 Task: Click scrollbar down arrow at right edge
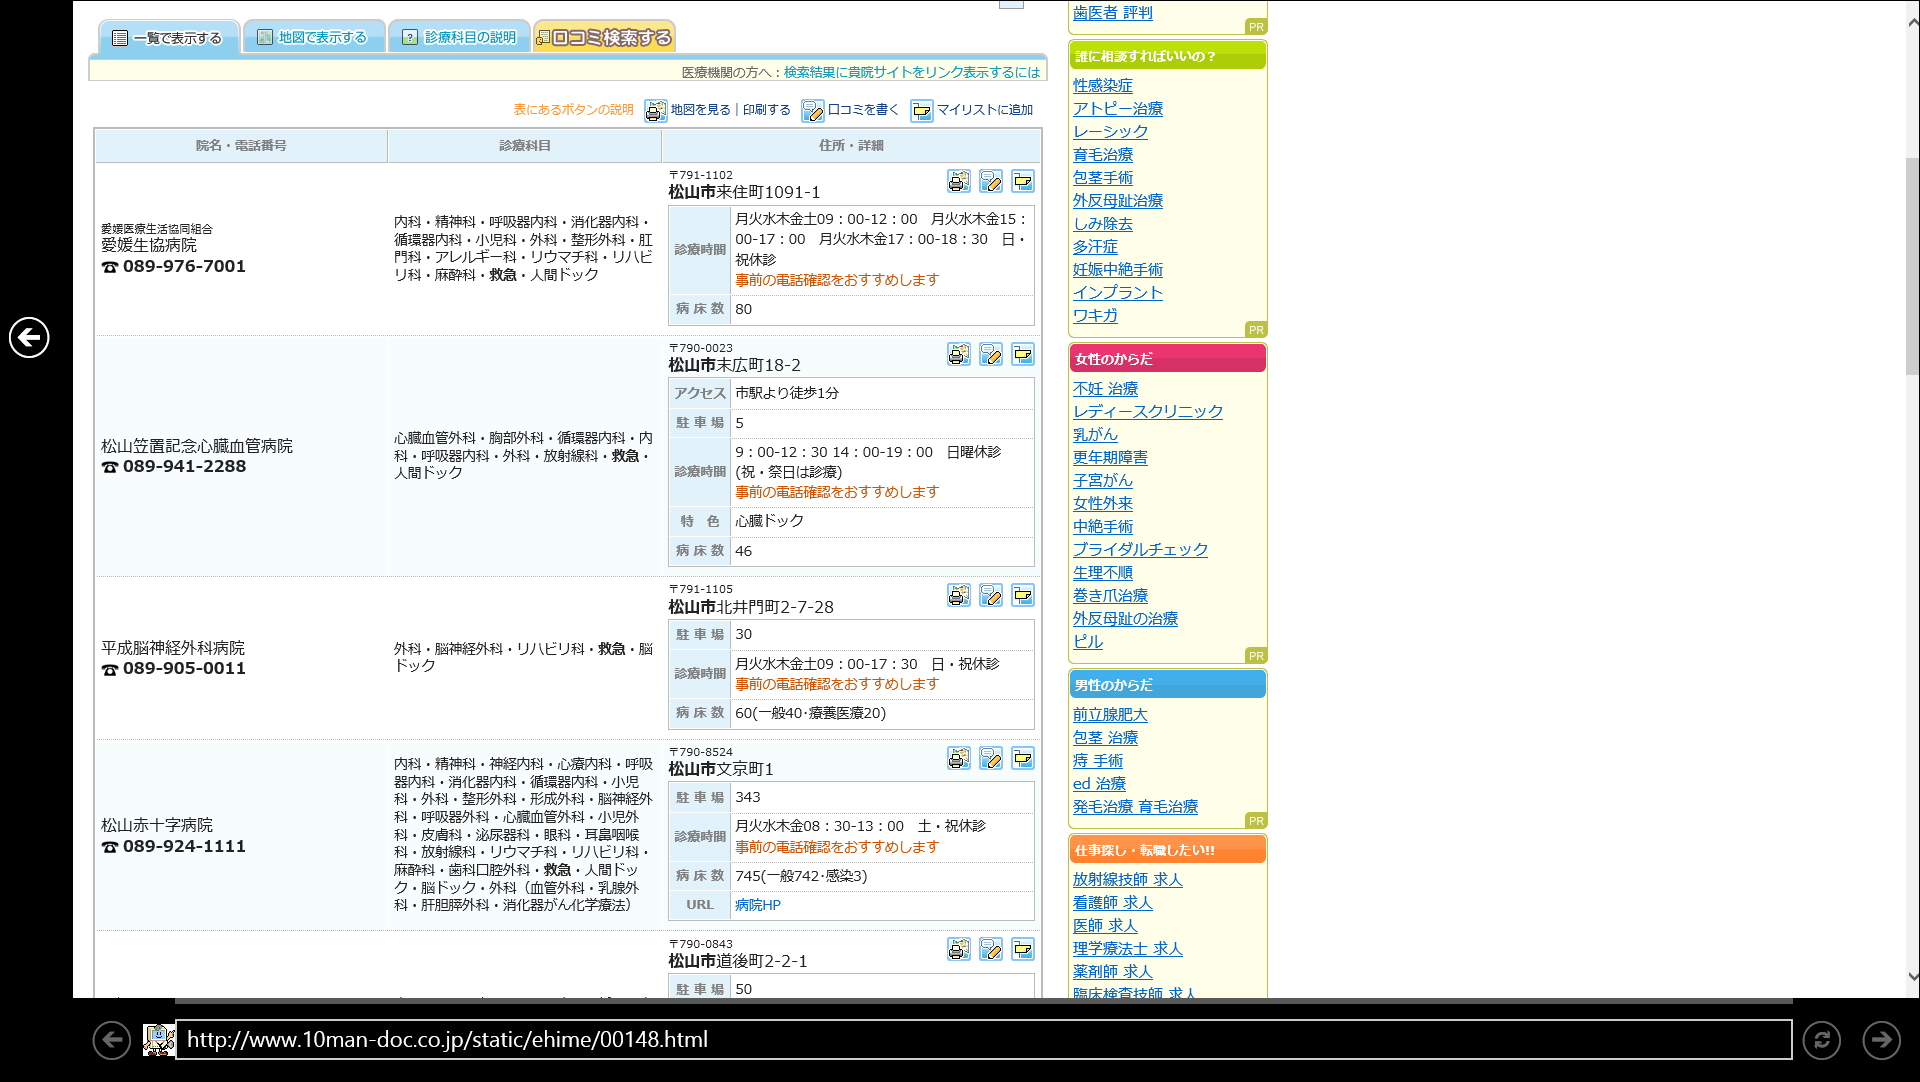pos(1912,977)
